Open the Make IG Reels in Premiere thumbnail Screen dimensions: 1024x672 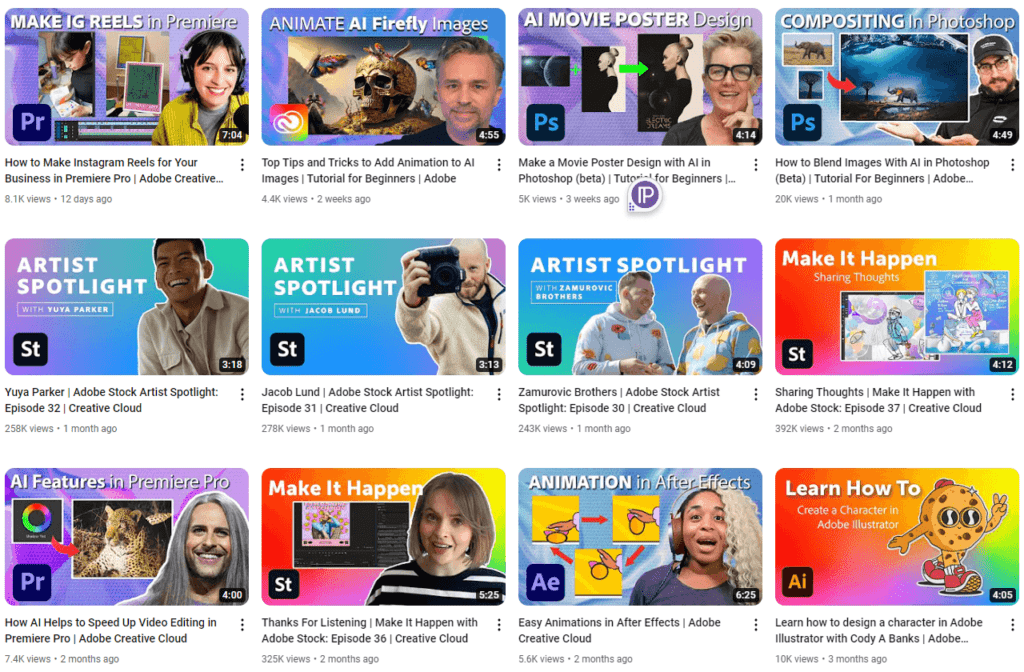127,76
